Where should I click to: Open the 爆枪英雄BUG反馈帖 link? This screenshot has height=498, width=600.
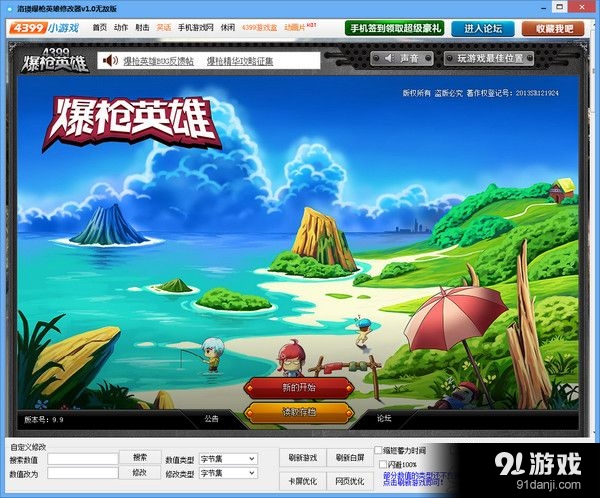[158, 61]
